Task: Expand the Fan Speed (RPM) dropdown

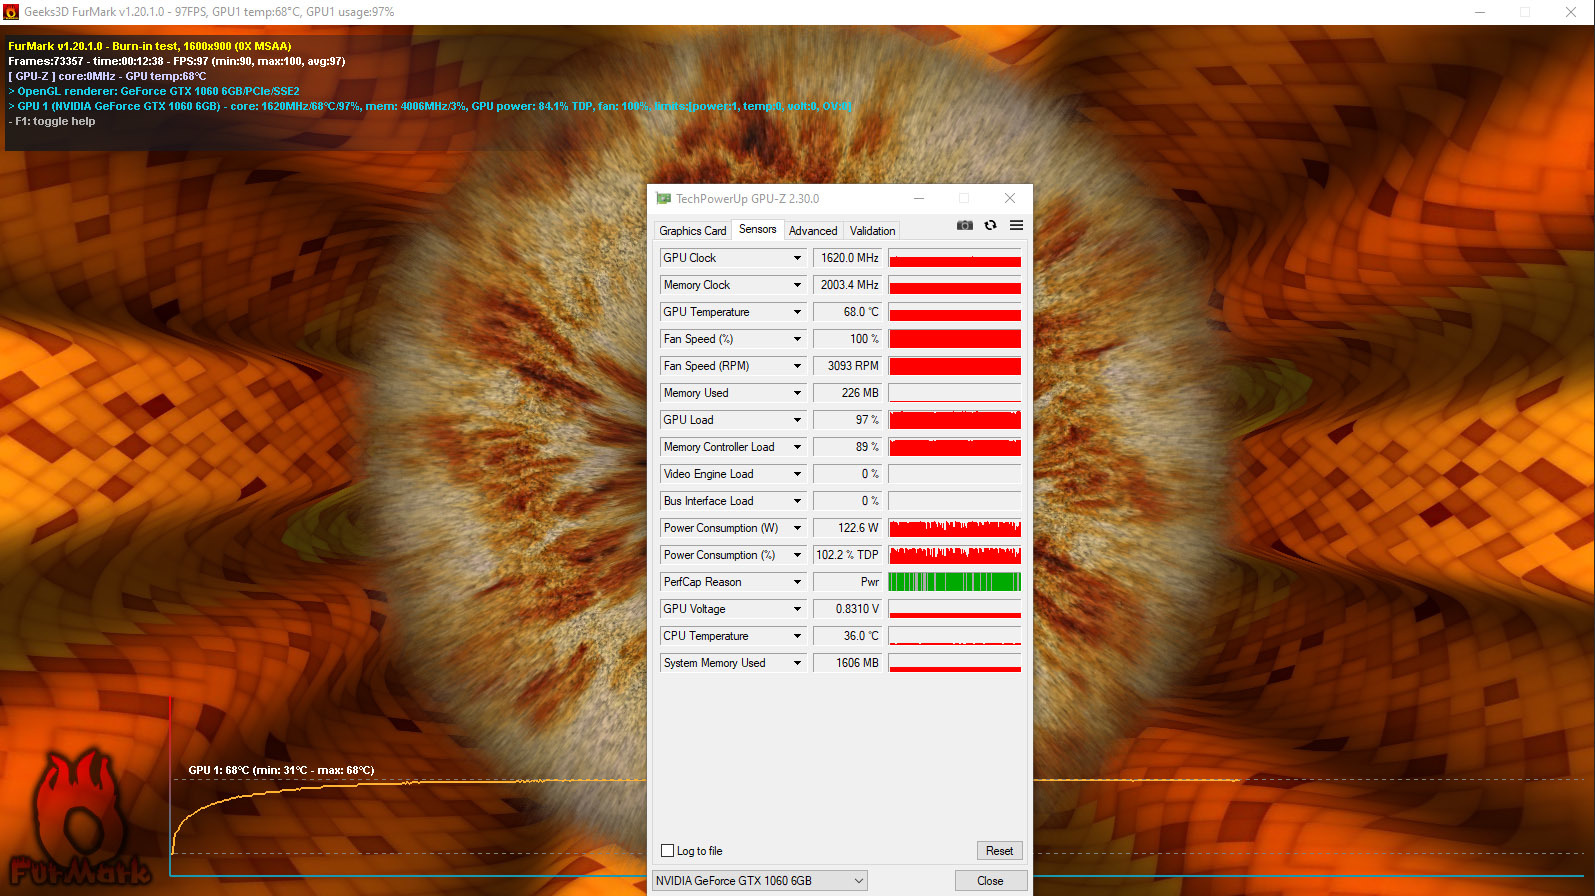Action: point(797,366)
